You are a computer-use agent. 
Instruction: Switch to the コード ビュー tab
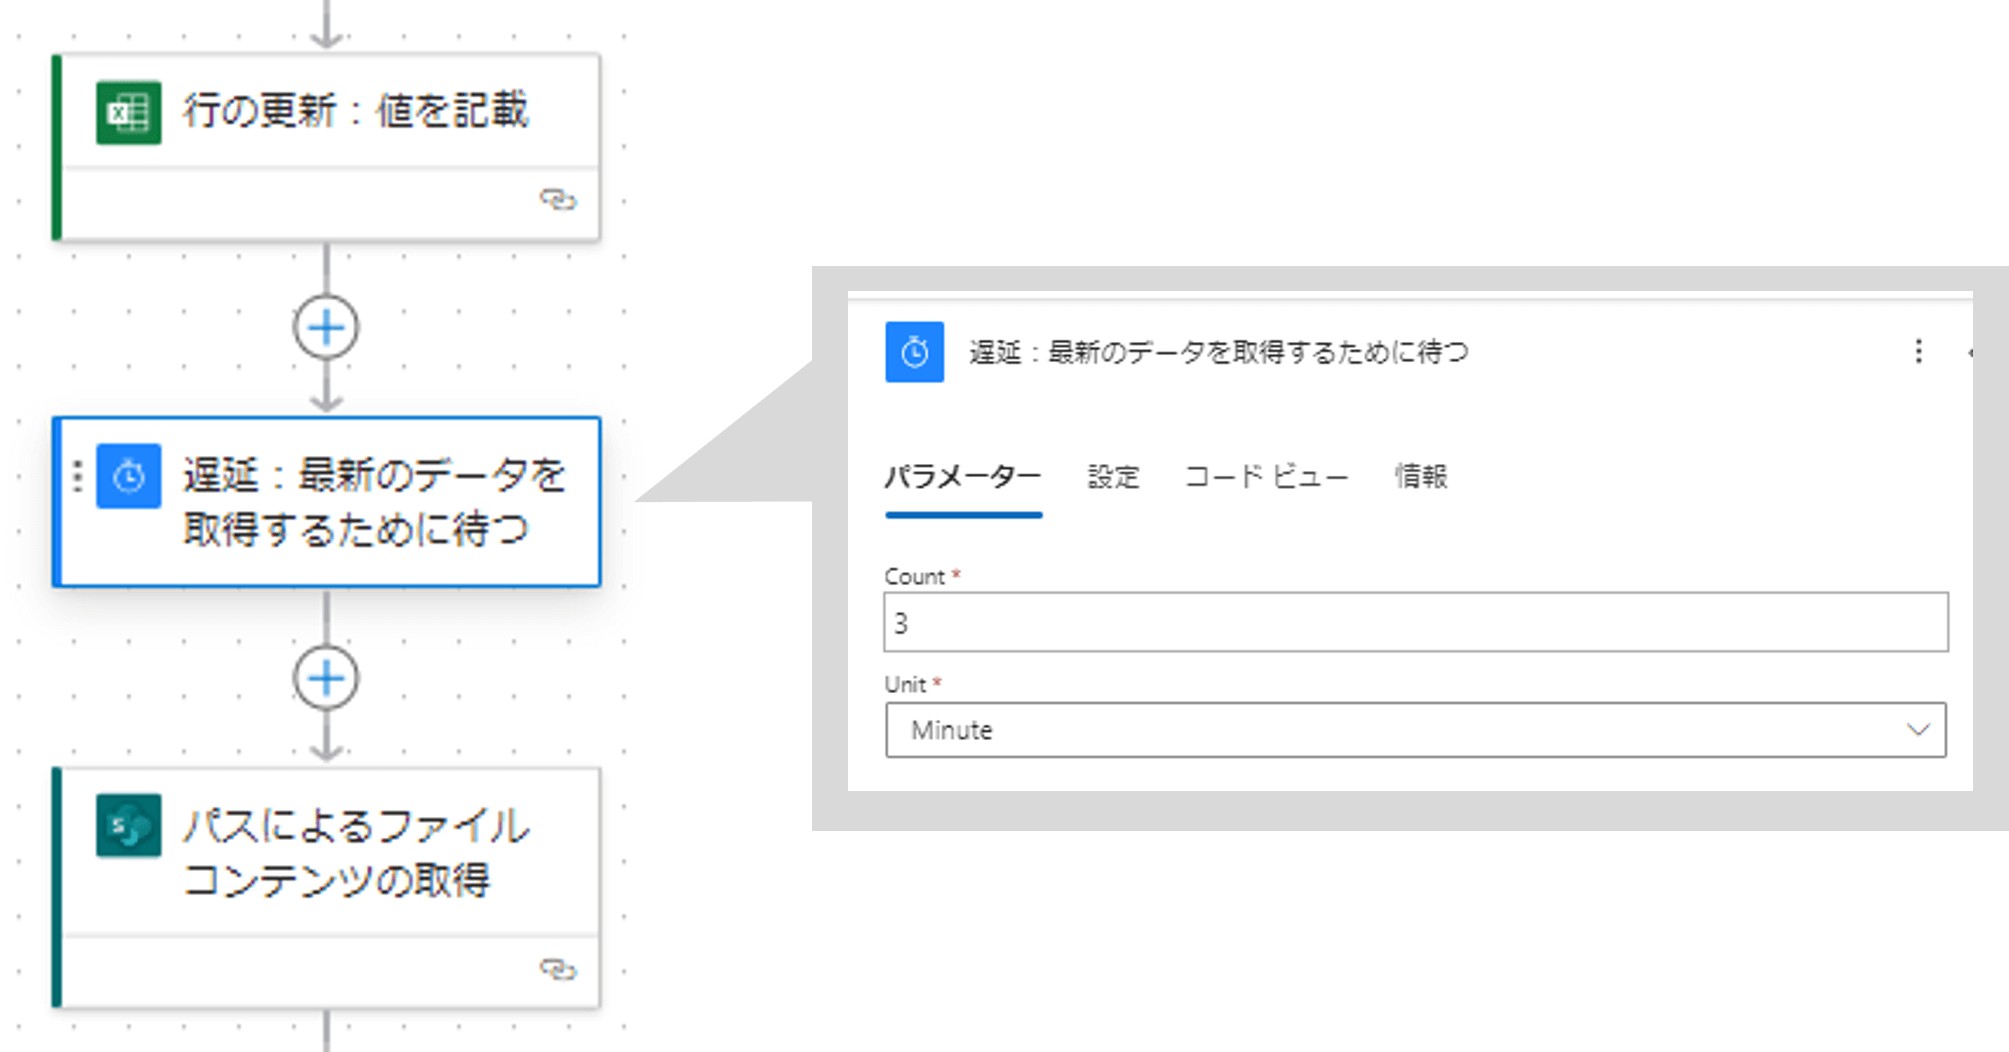coord(1266,477)
